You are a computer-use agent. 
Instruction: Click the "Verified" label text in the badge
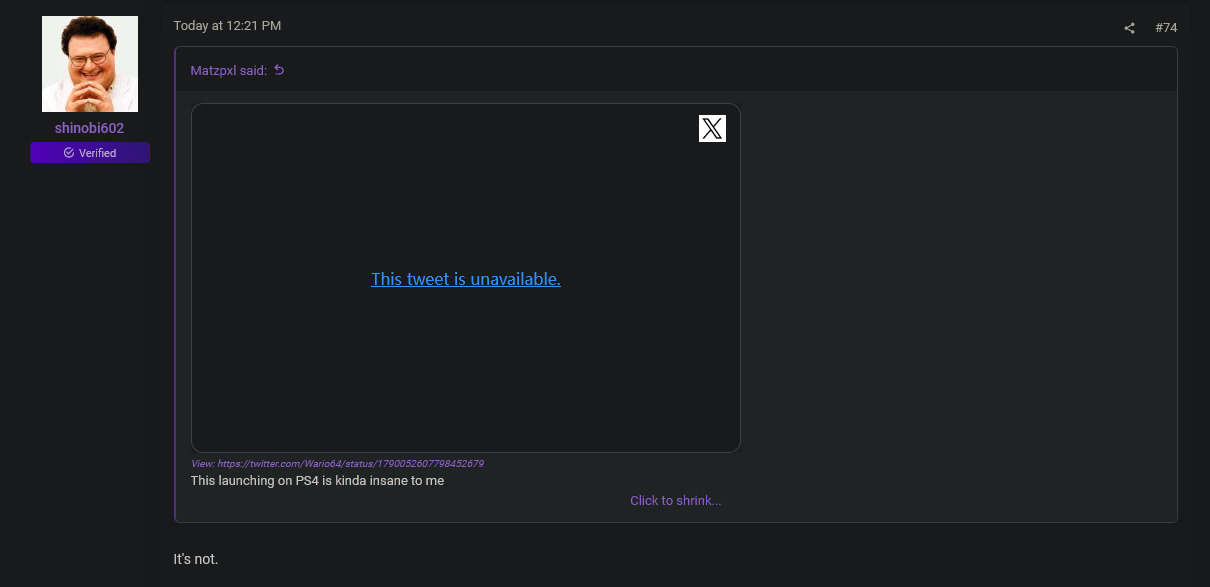coord(98,153)
